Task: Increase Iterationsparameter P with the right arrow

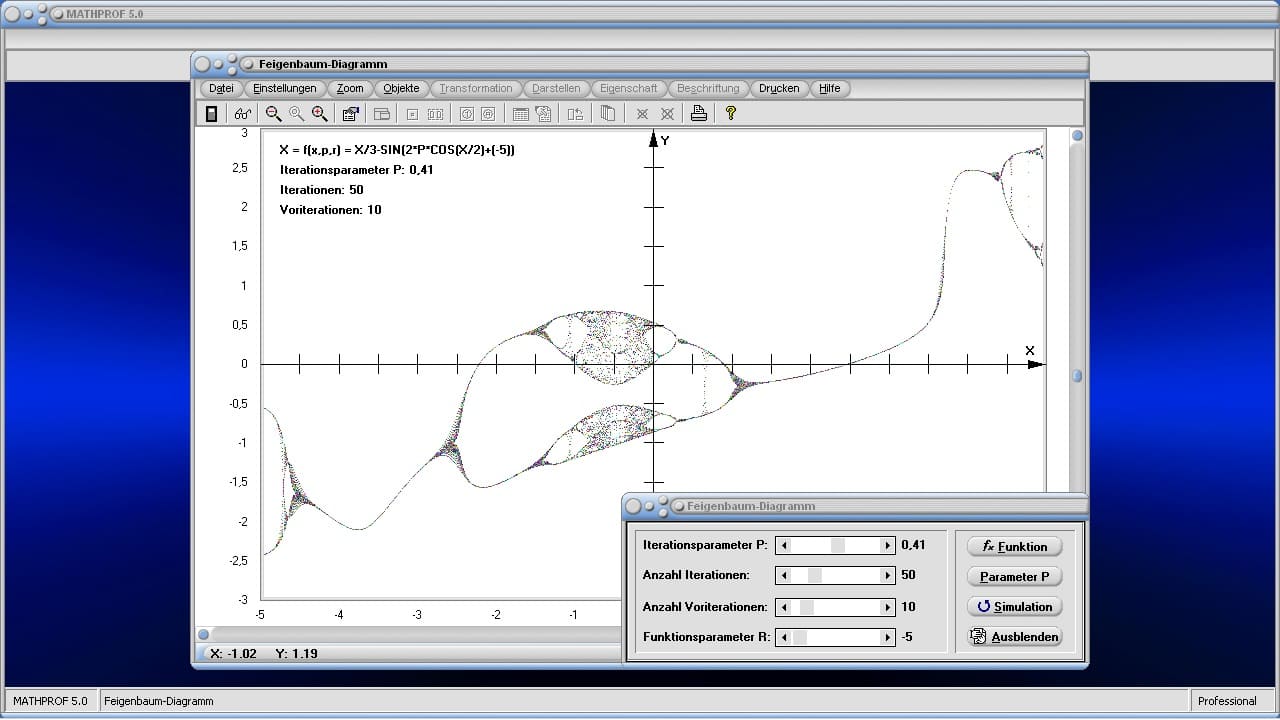Action: coord(887,546)
